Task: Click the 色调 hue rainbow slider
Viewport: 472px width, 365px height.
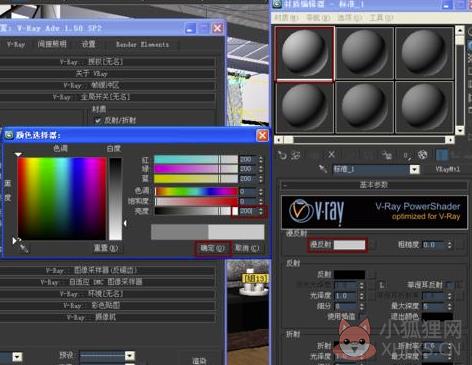Action: click(x=196, y=191)
